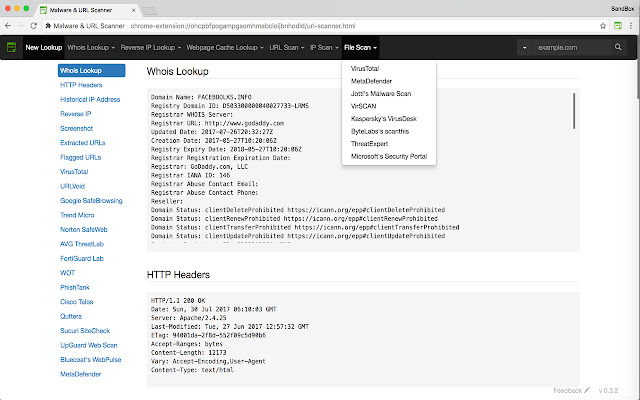This screenshot has height=400, width=640.
Task: Expand the Webpage Cache Lookup dropdown
Action: coord(225,47)
